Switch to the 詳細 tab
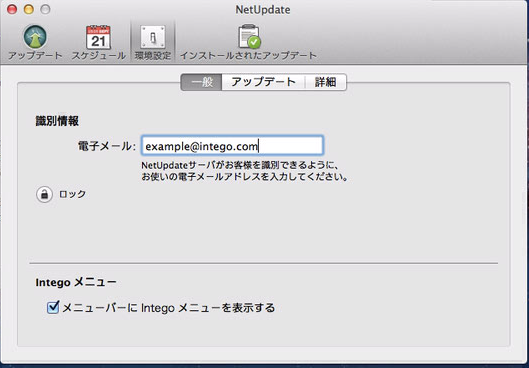The width and height of the screenshot is (529, 368). [x=326, y=82]
